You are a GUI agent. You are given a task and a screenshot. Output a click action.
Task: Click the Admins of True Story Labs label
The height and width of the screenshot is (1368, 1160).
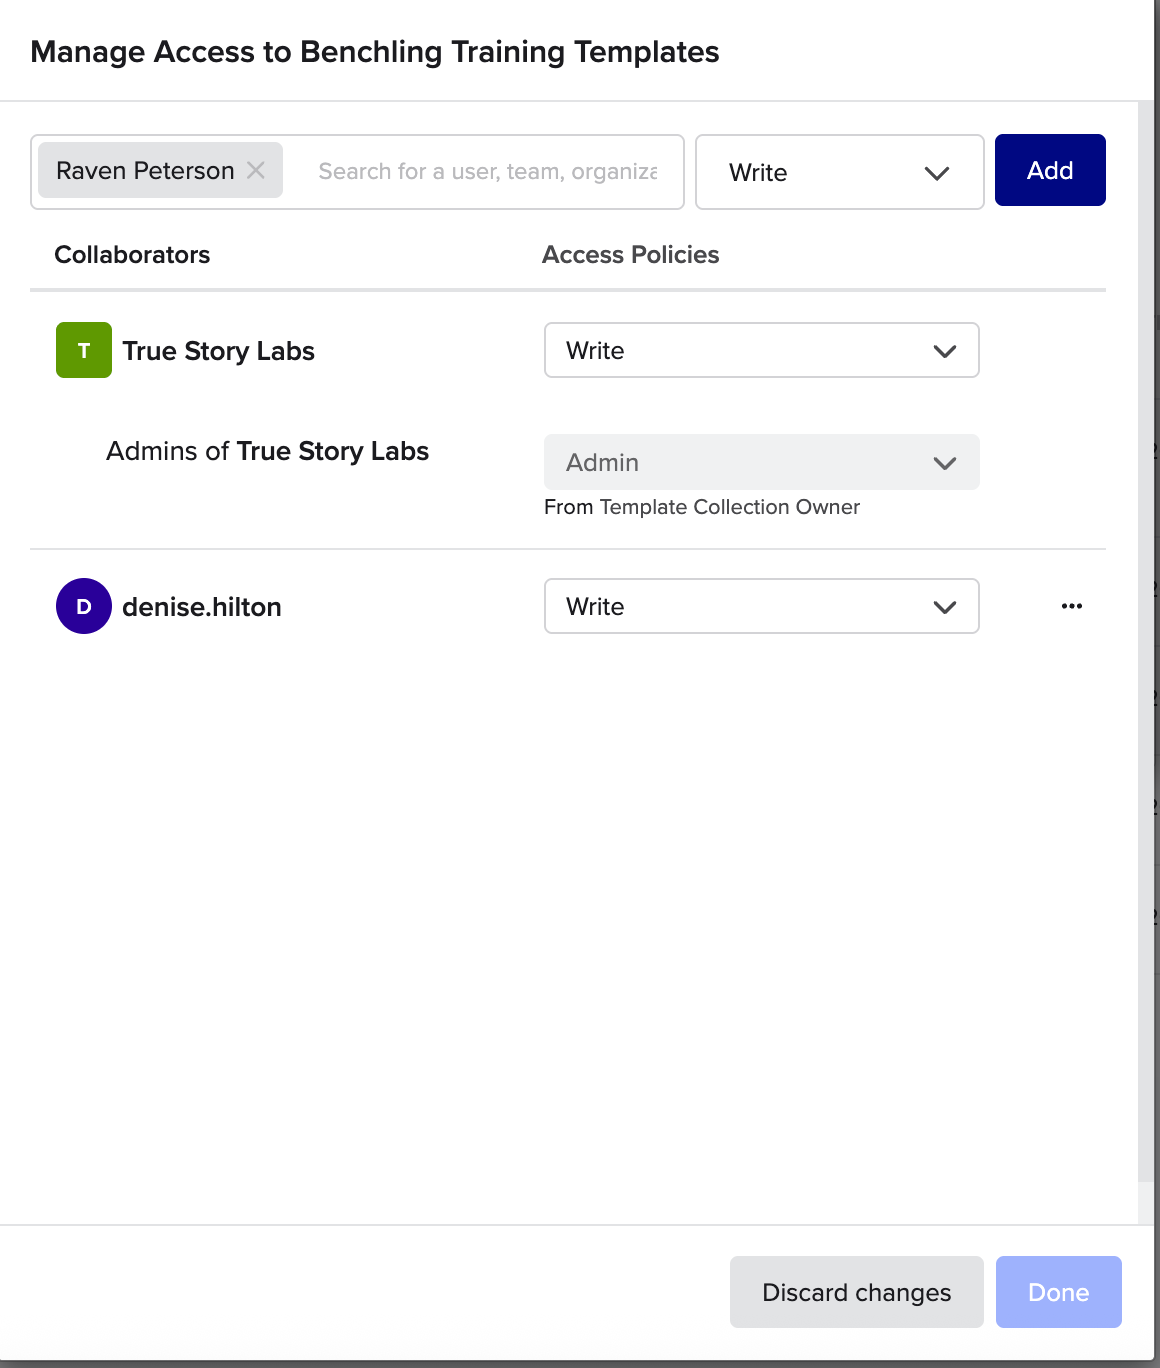tap(267, 452)
